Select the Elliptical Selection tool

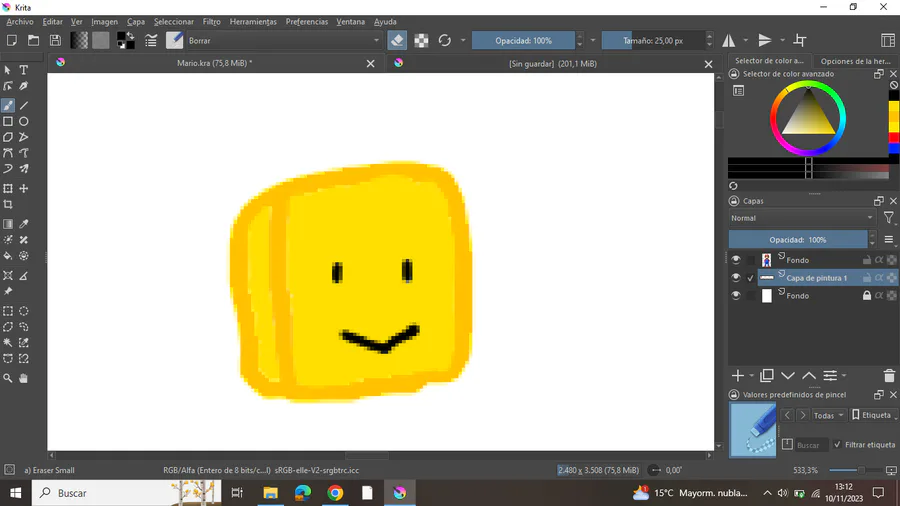(24, 311)
